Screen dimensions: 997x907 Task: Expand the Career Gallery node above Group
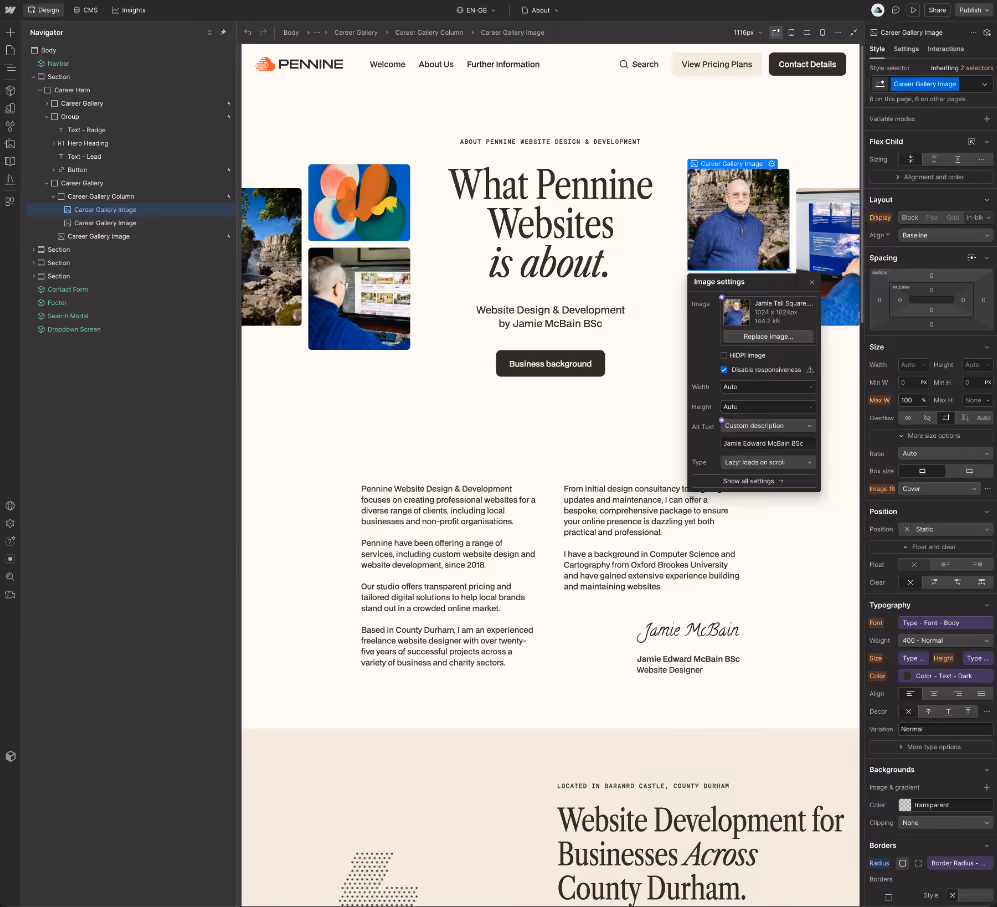pos(47,104)
